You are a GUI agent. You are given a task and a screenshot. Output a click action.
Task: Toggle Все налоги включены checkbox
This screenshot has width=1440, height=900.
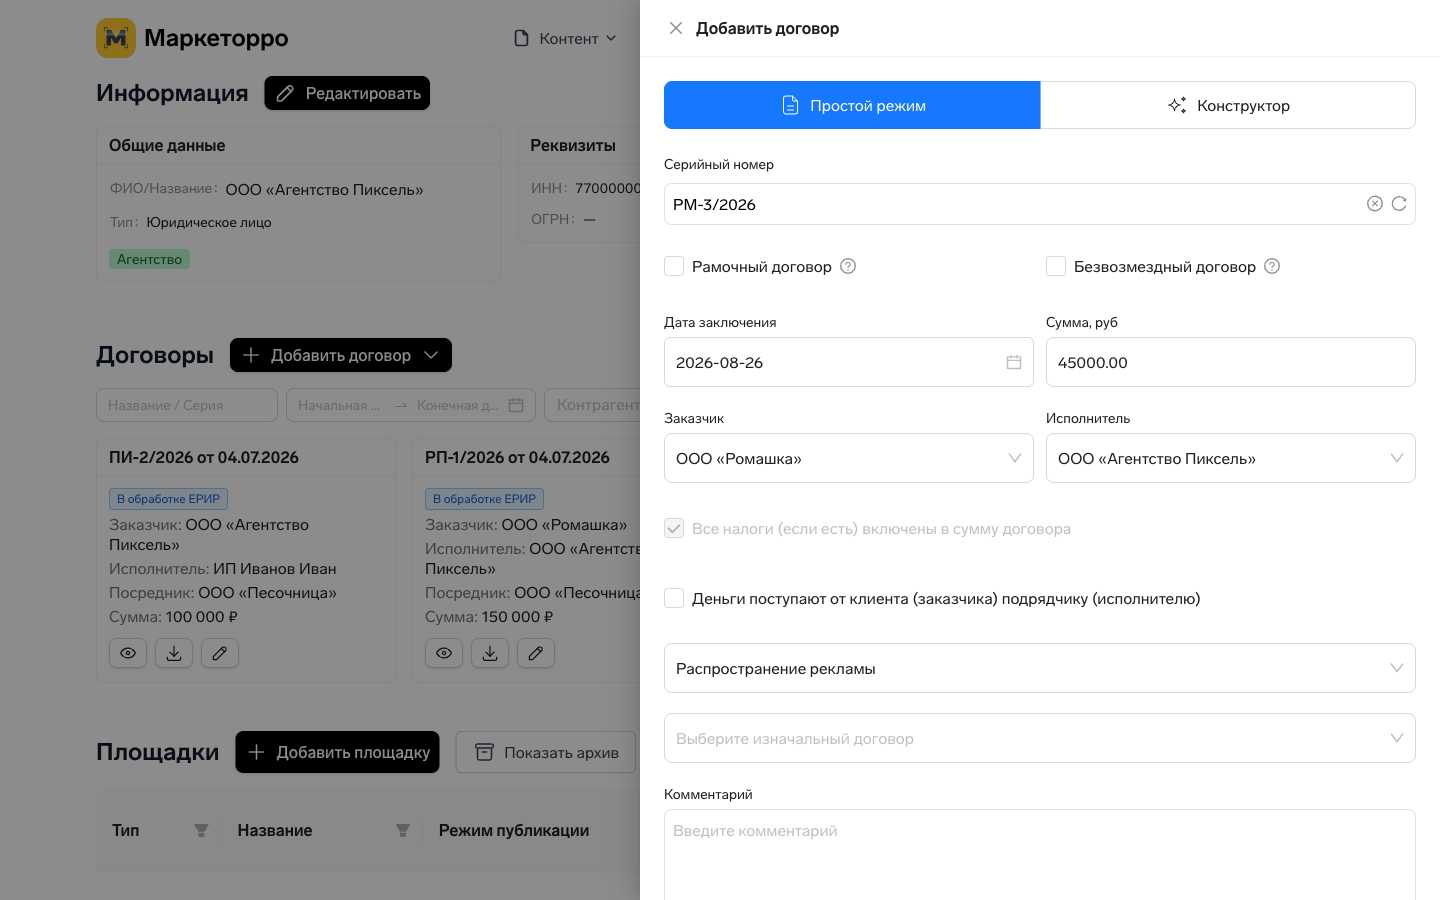pos(674,528)
